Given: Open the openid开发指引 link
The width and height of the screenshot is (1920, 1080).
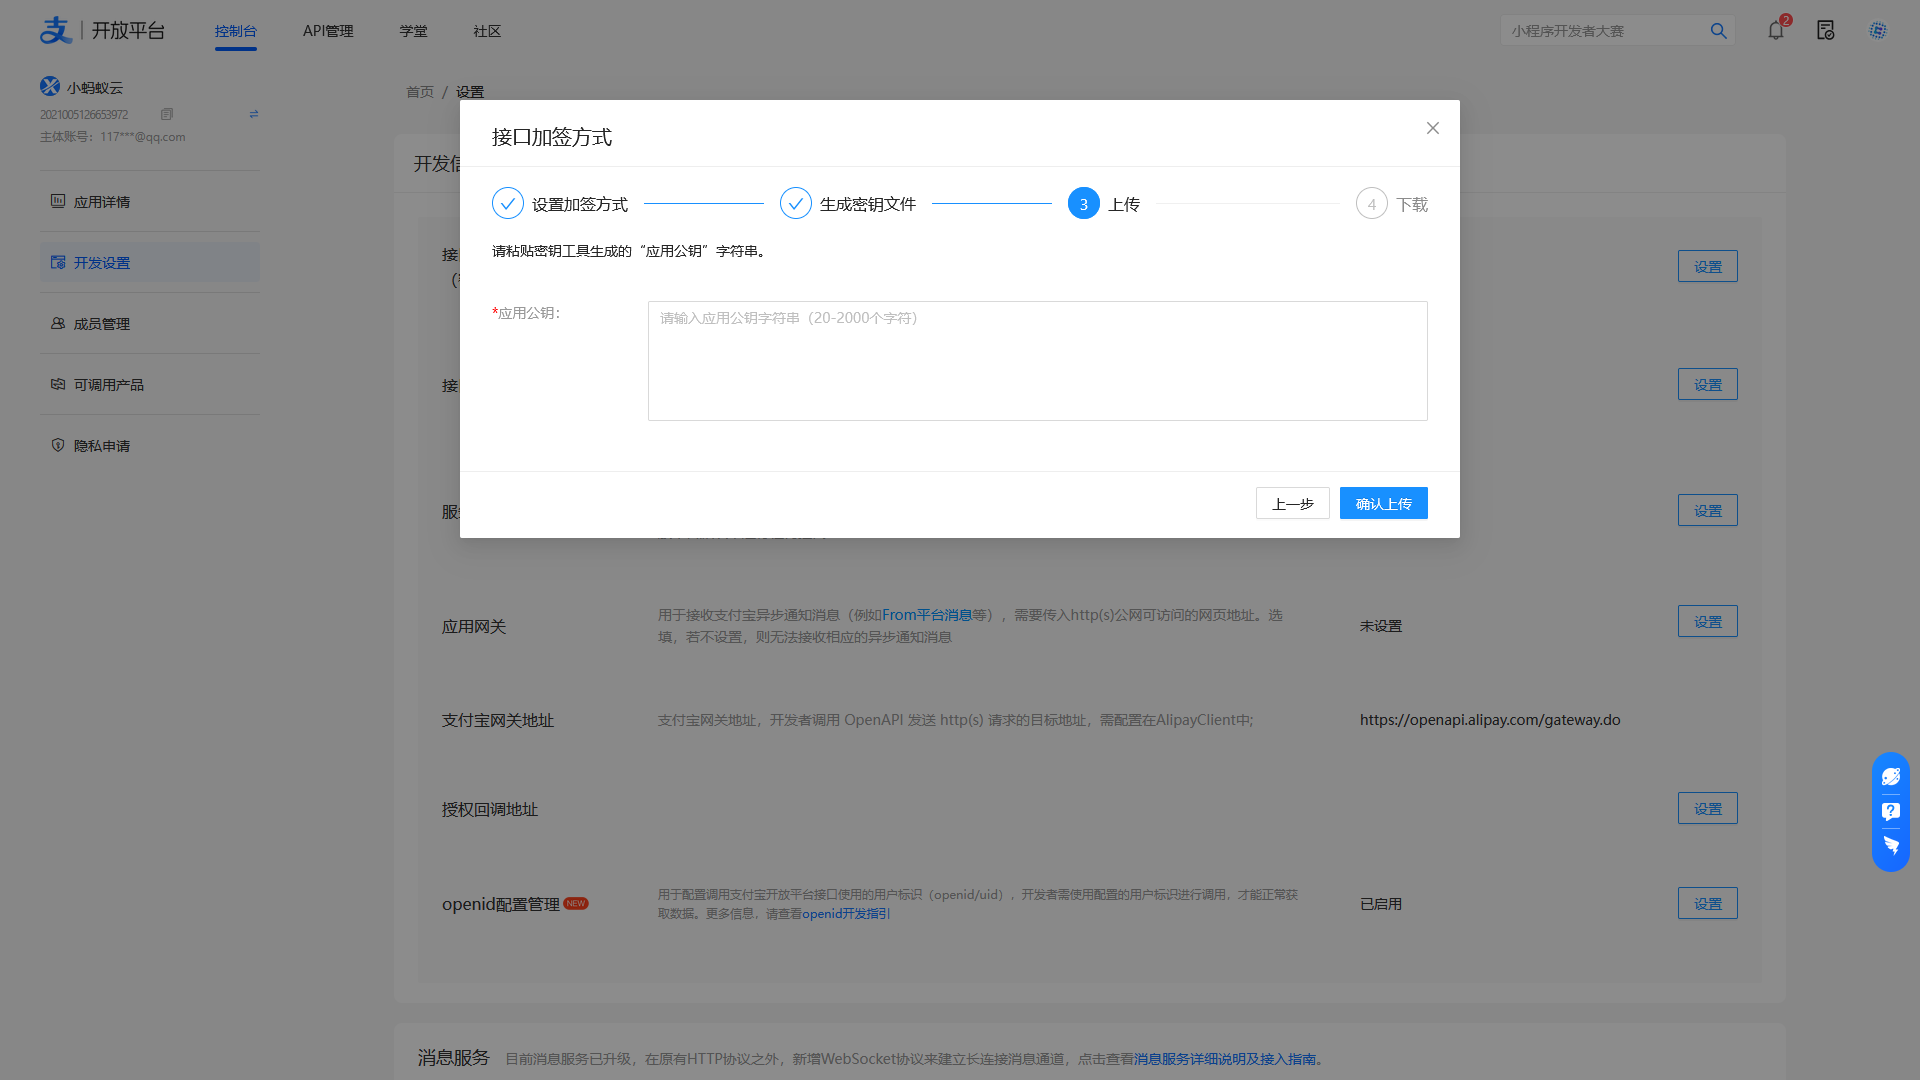Looking at the screenshot, I should tap(845, 914).
